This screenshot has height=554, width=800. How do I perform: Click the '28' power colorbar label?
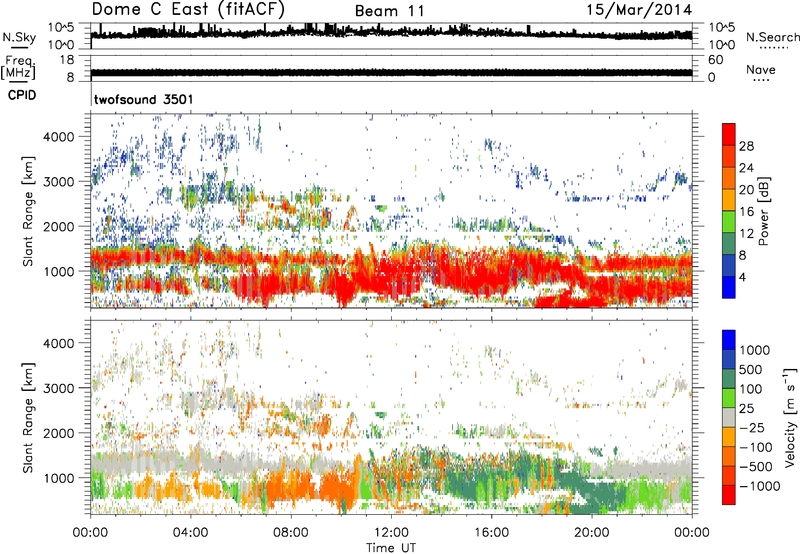pos(746,146)
